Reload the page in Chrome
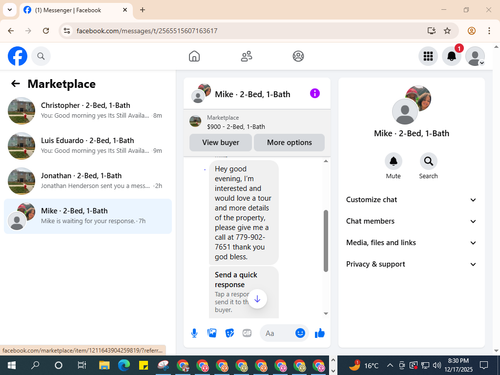 tap(46, 31)
